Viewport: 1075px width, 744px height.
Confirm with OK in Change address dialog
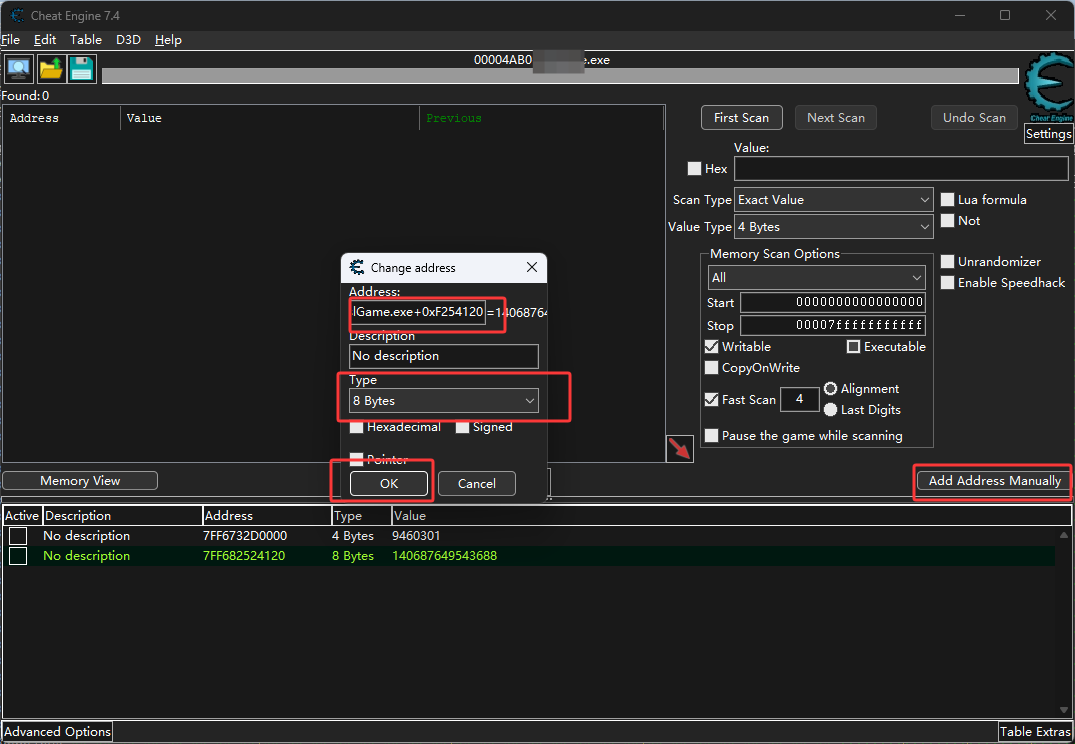pyautogui.click(x=389, y=483)
